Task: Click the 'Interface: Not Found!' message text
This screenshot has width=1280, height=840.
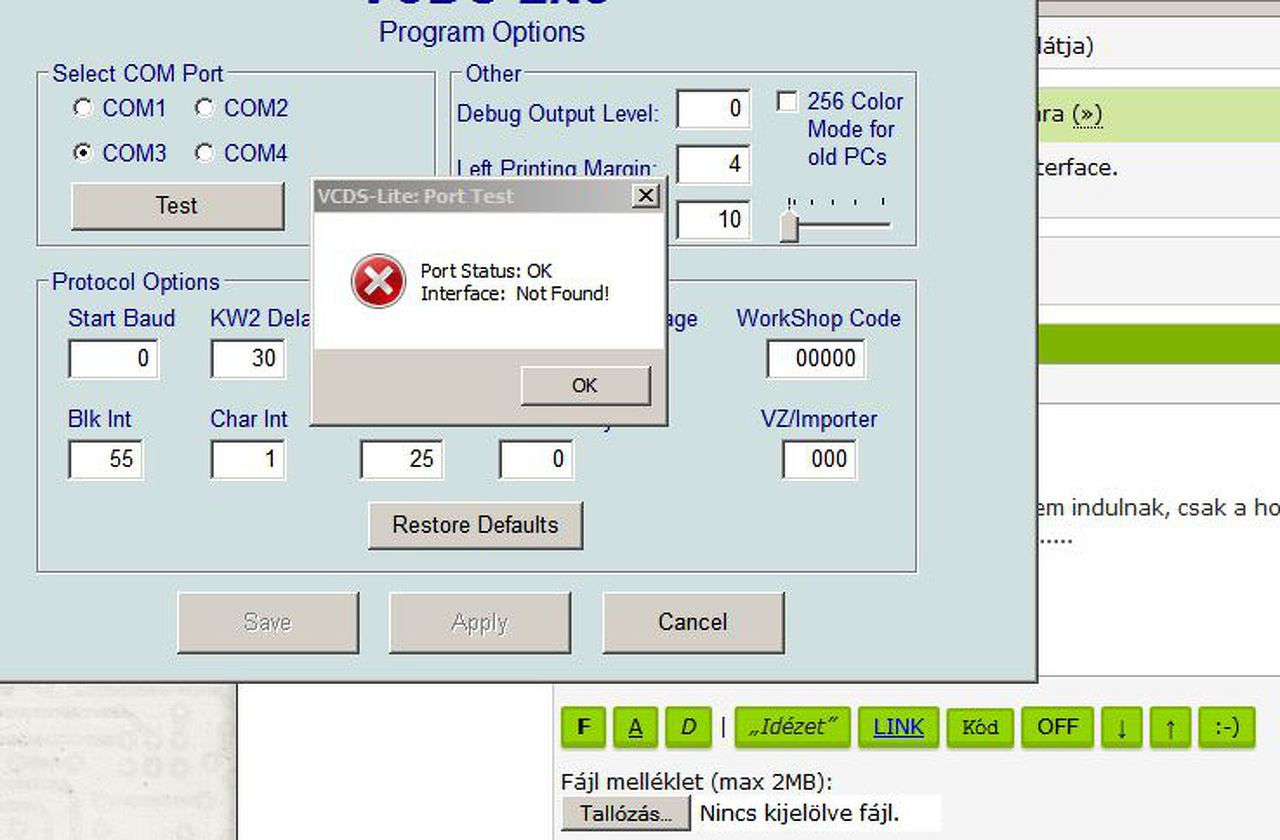Action: tap(515, 294)
